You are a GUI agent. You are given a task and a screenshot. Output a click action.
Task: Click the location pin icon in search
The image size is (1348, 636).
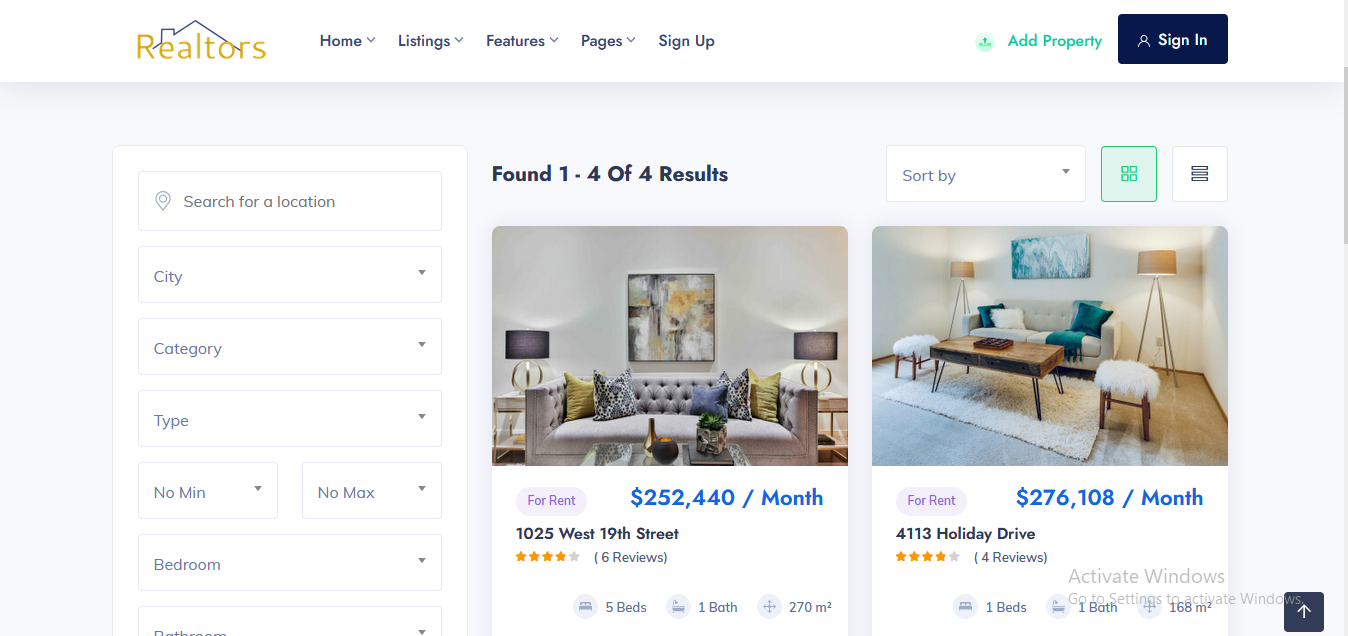[163, 201]
